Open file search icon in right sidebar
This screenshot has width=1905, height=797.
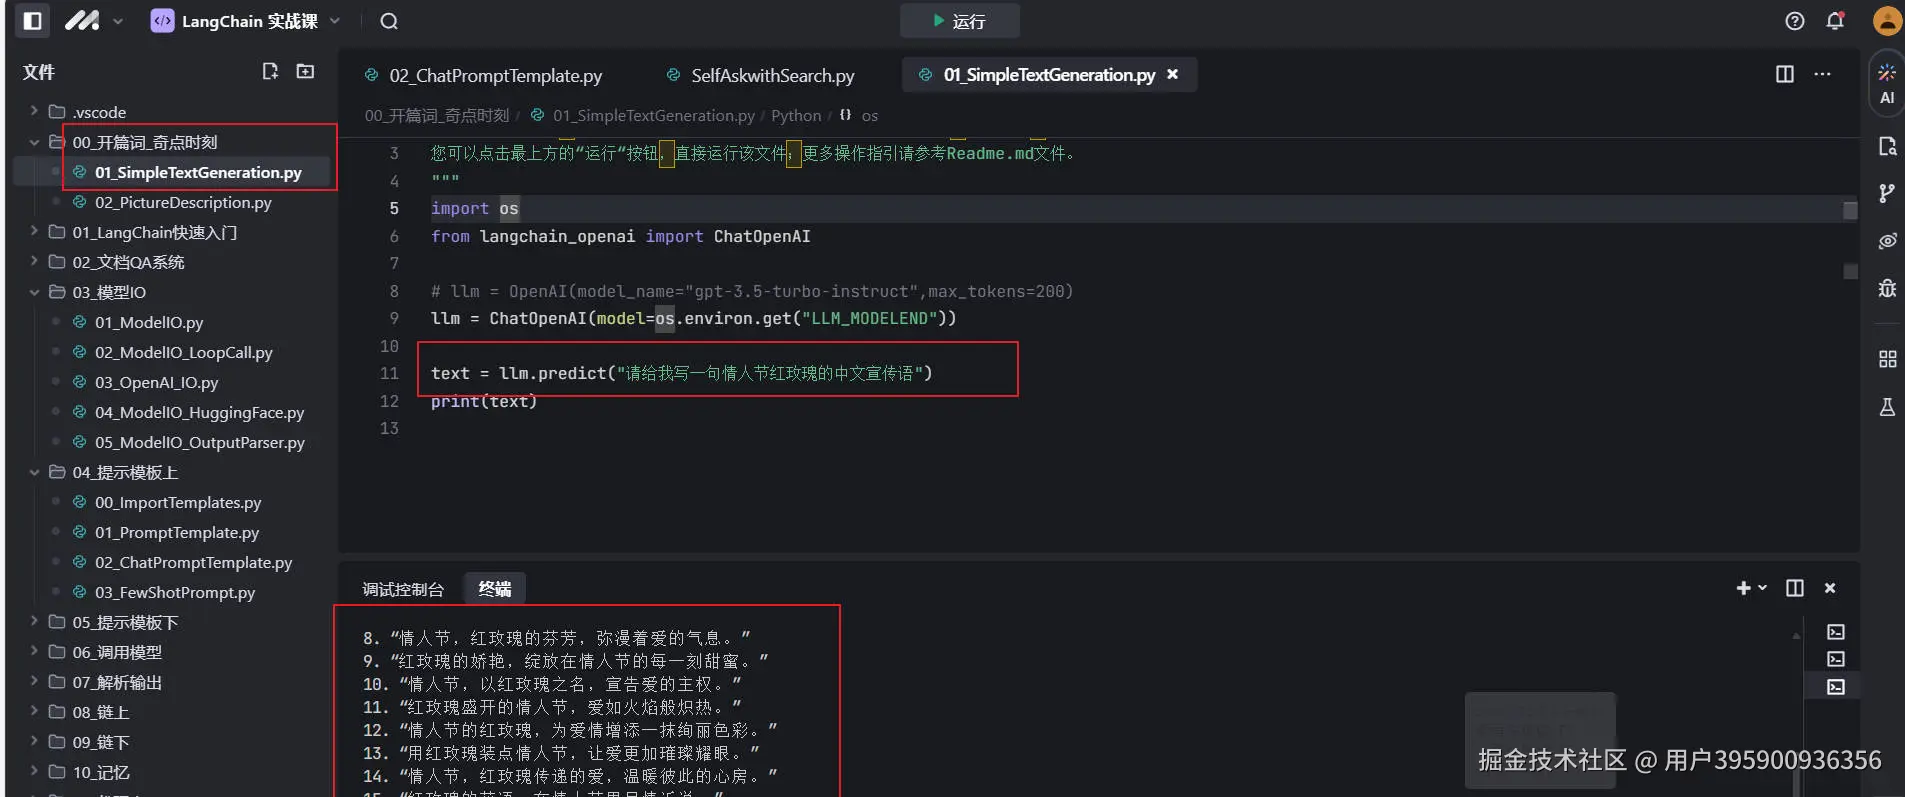tap(1887, 146)
